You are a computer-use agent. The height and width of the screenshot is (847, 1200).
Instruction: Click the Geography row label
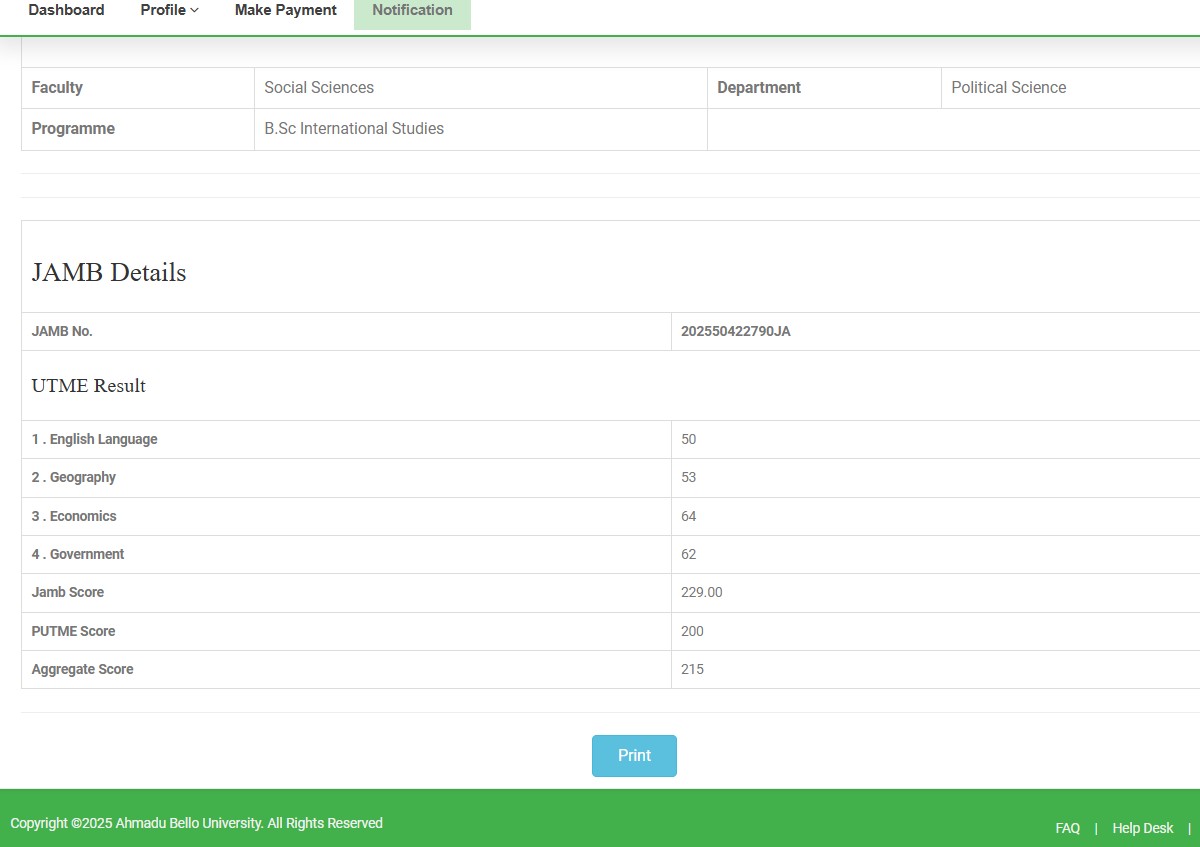pyautogui.click(x=74, y=477)
